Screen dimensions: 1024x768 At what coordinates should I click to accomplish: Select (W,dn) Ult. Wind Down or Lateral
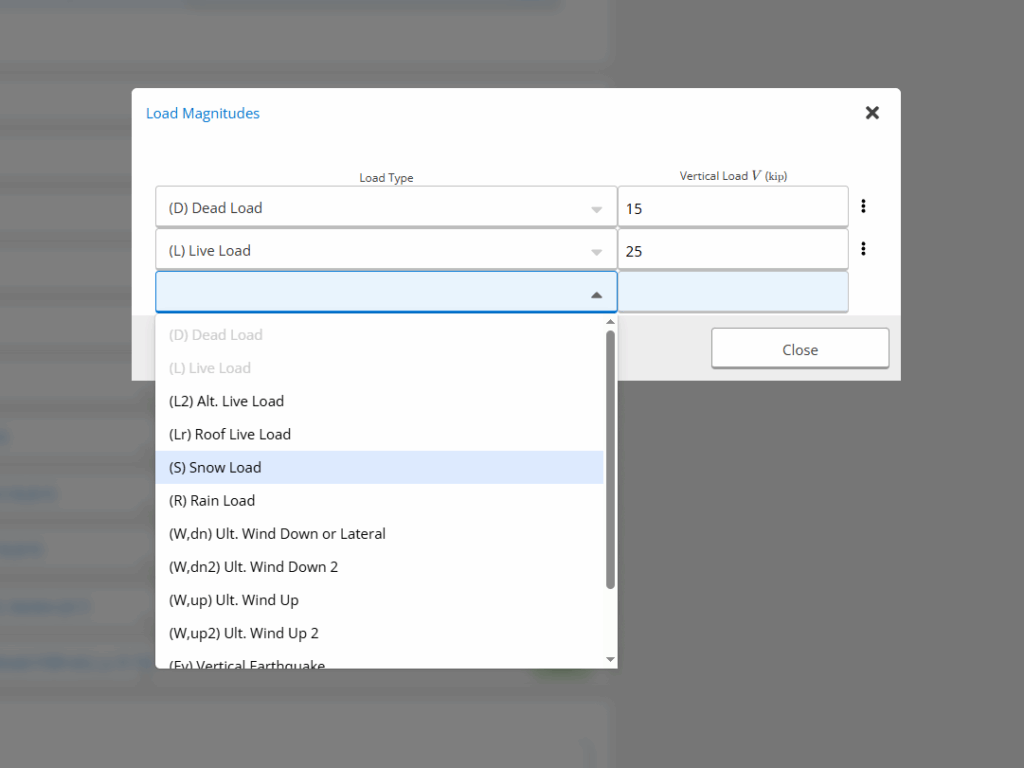click(x=277, y=534)
